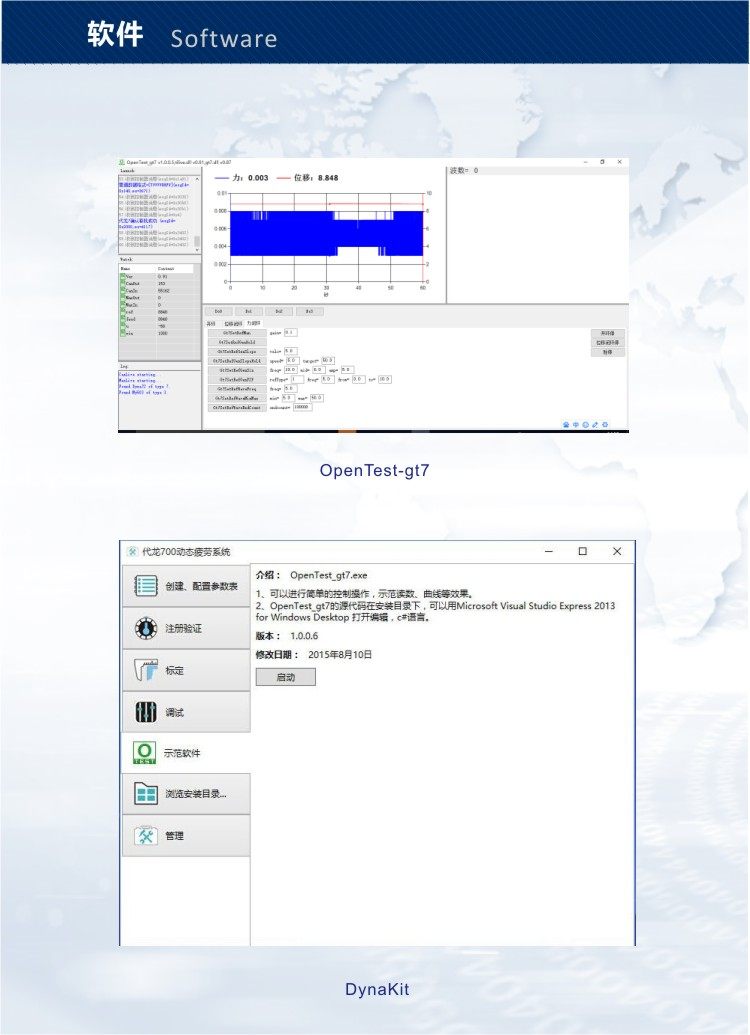Toggle the Ver watch checkbox
This screenshot has height=1035, width=750.
122,276
